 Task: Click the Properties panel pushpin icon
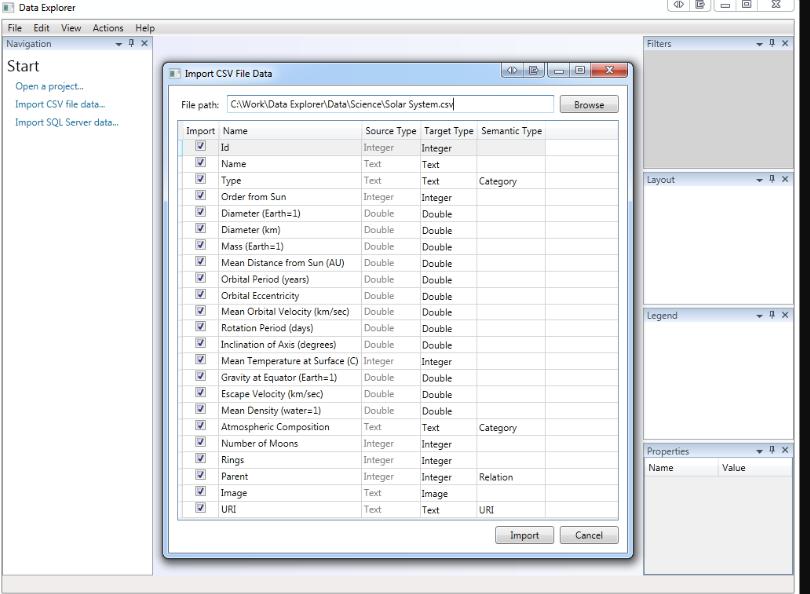coord(772,452)
